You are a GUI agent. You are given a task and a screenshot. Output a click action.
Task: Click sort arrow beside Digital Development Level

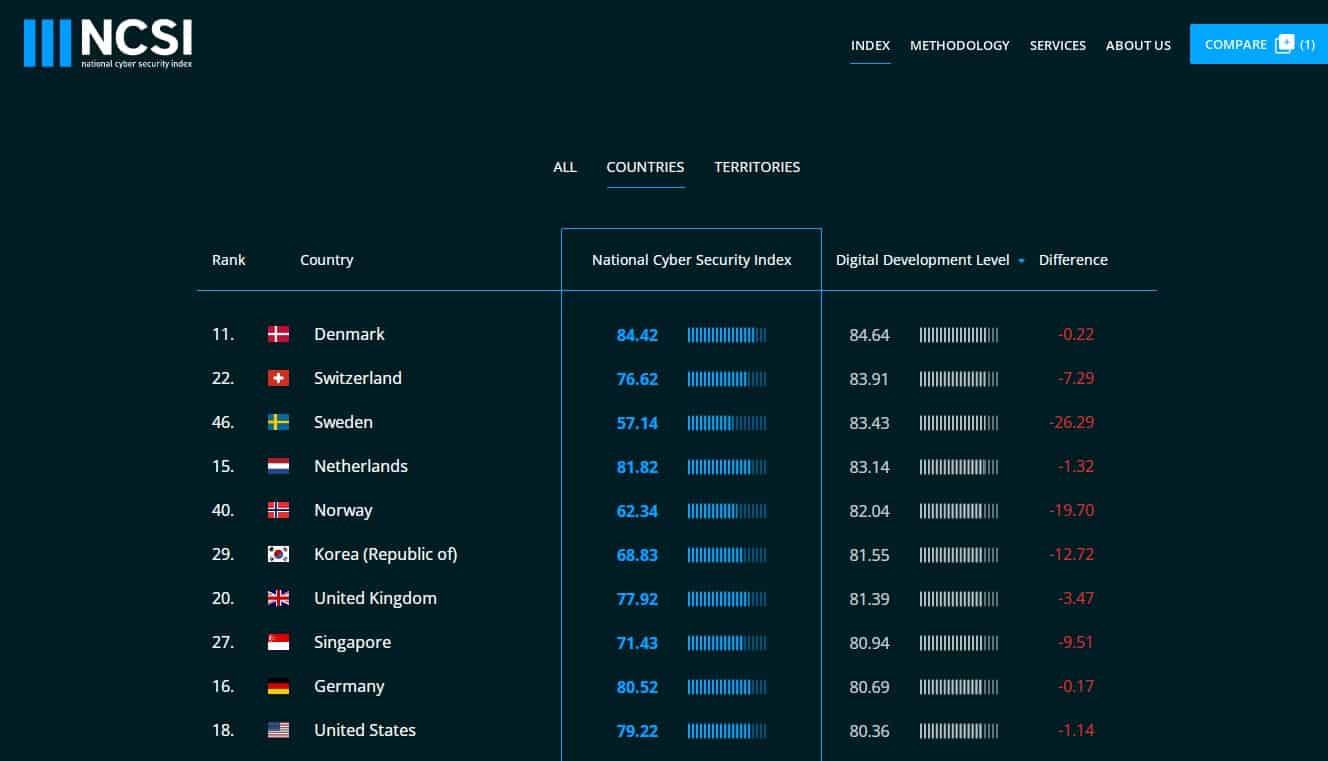1021,261
